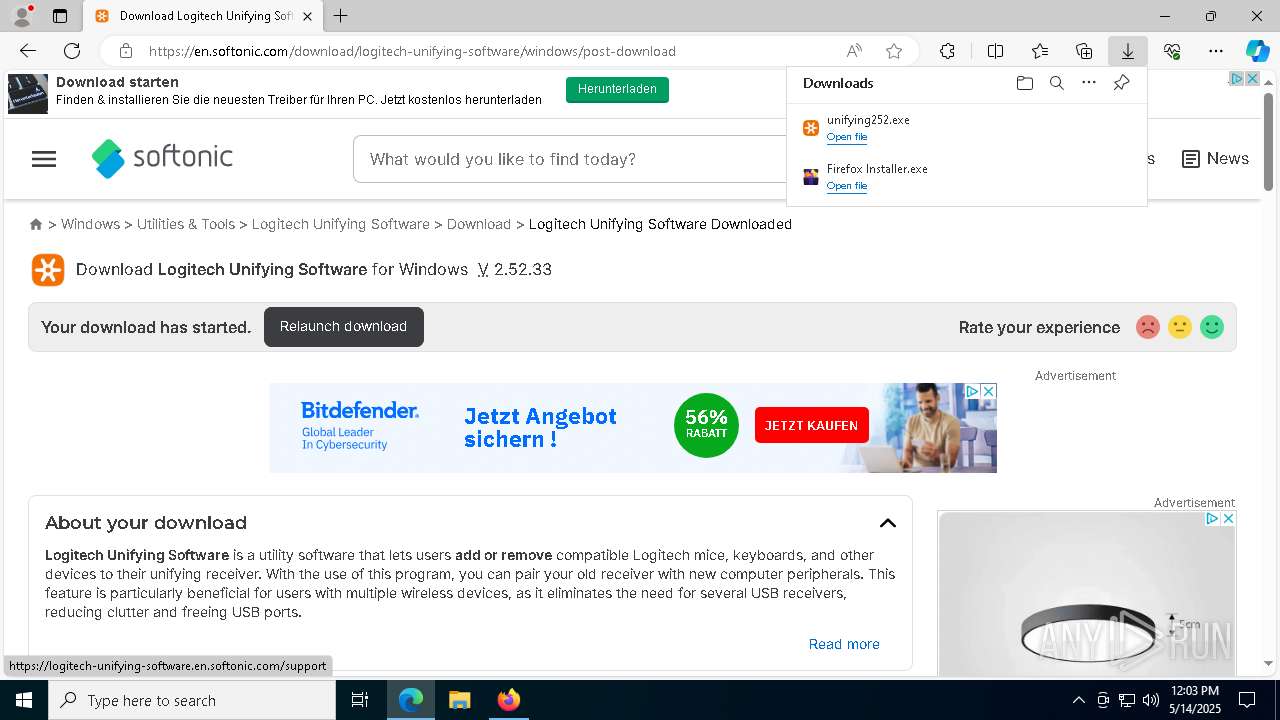
Task: Search downloads with magnifier icon
Action: 1056,83
